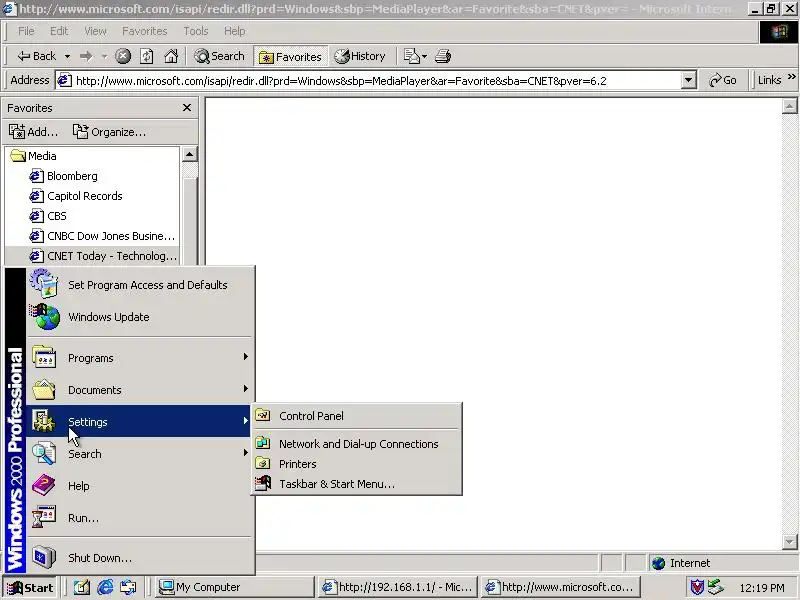The width and height of the screenshot is (800, 600).
Task: Select Settings in the Start menu
Action: [x=138, y=421]
